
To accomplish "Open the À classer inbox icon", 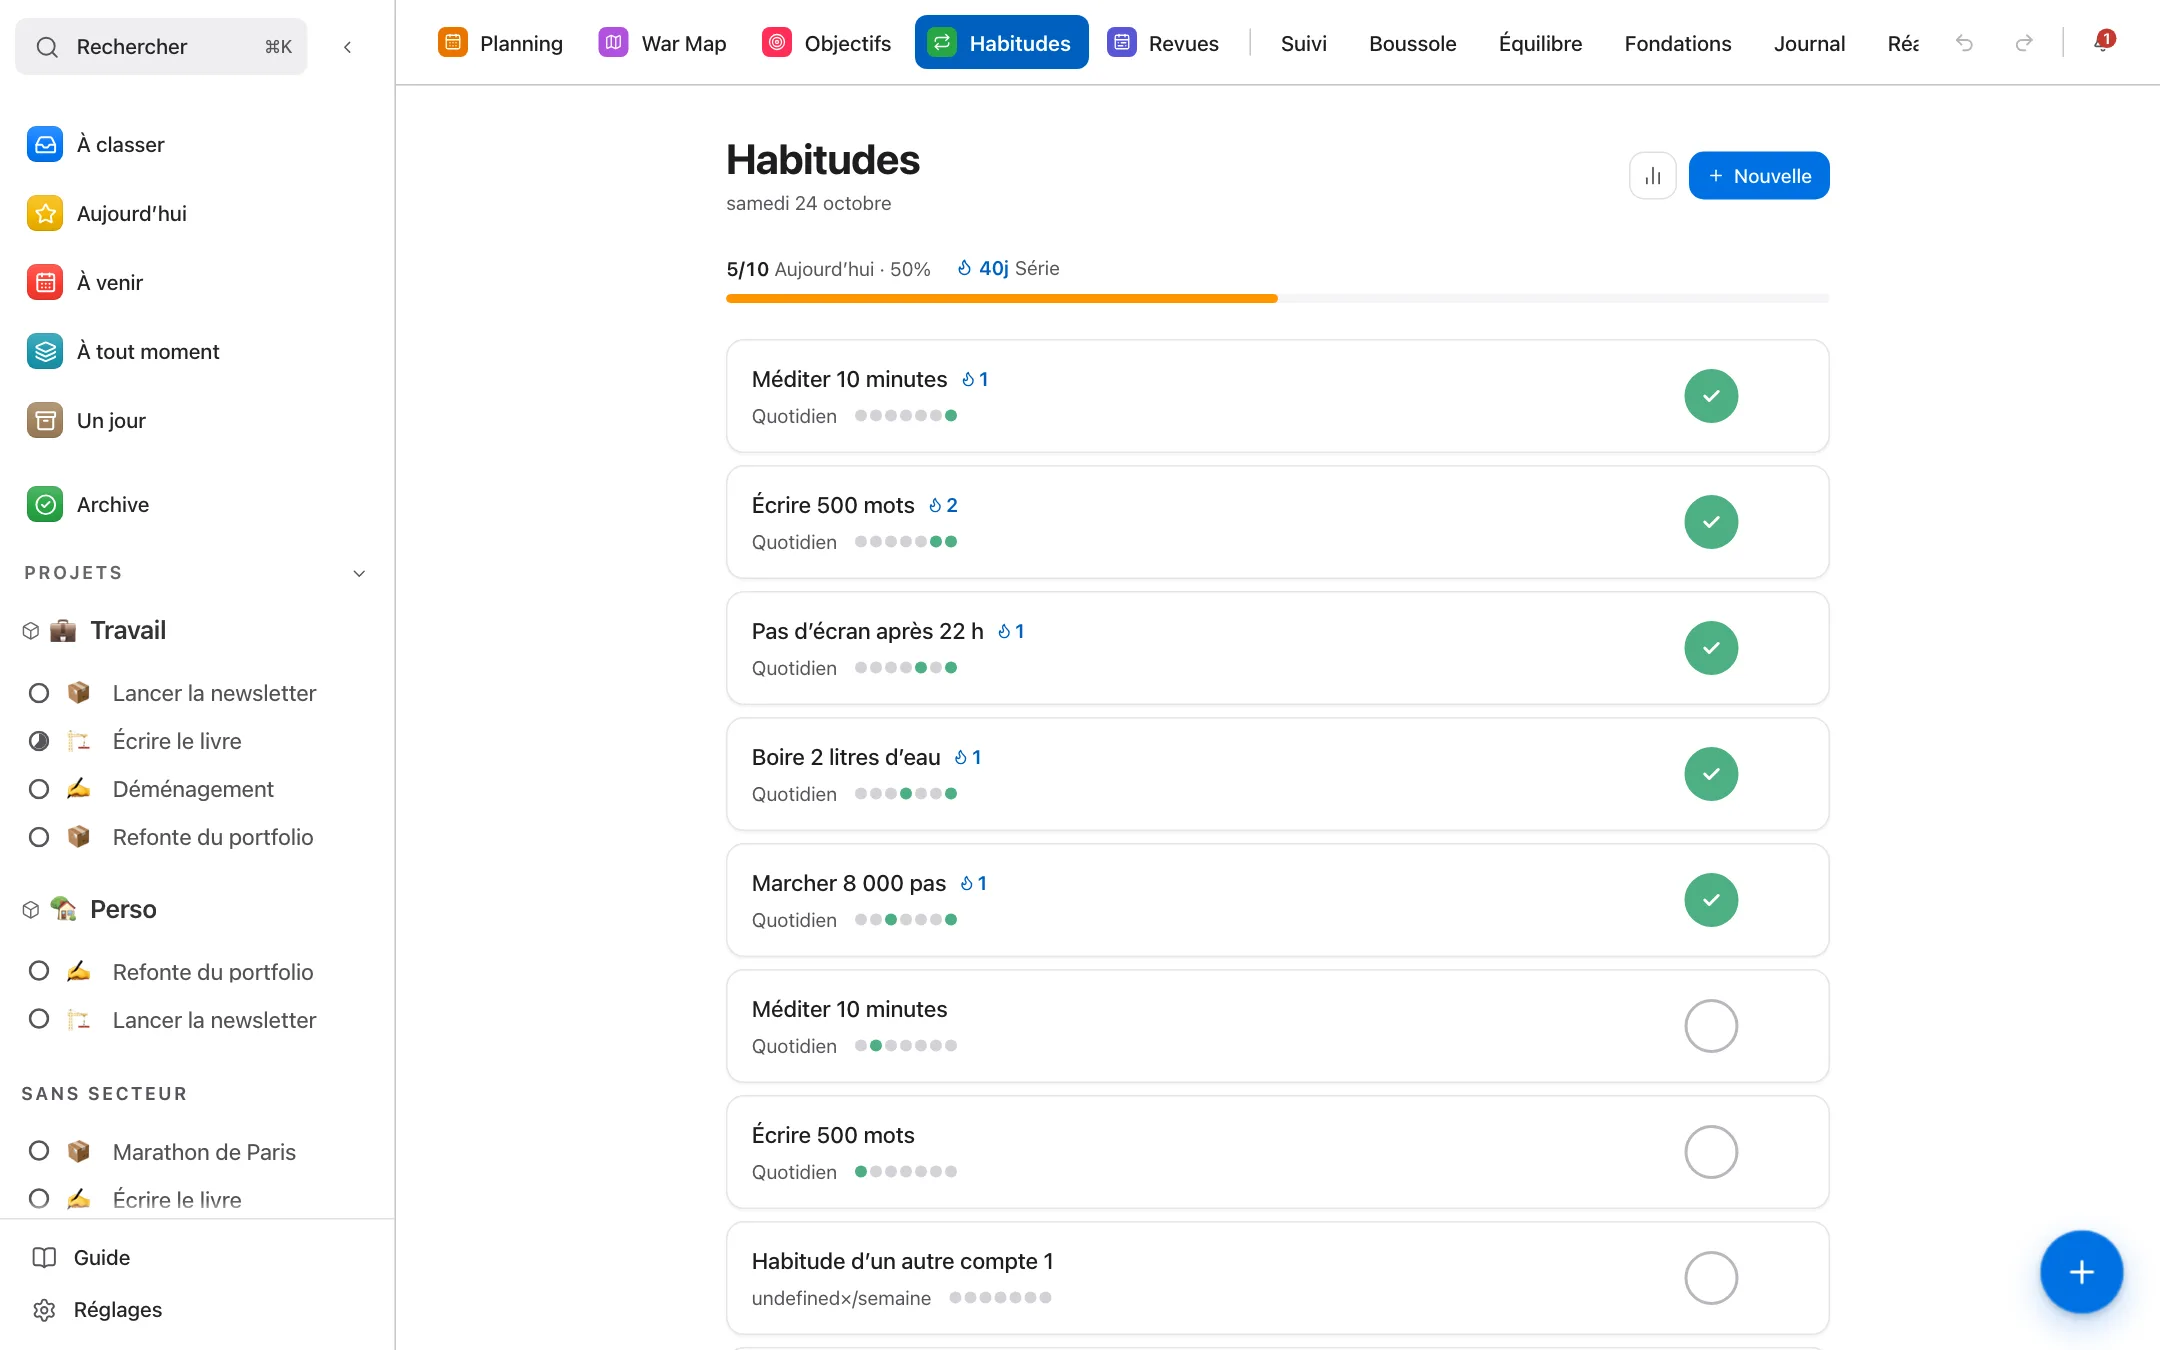I will tap(45, 145).
